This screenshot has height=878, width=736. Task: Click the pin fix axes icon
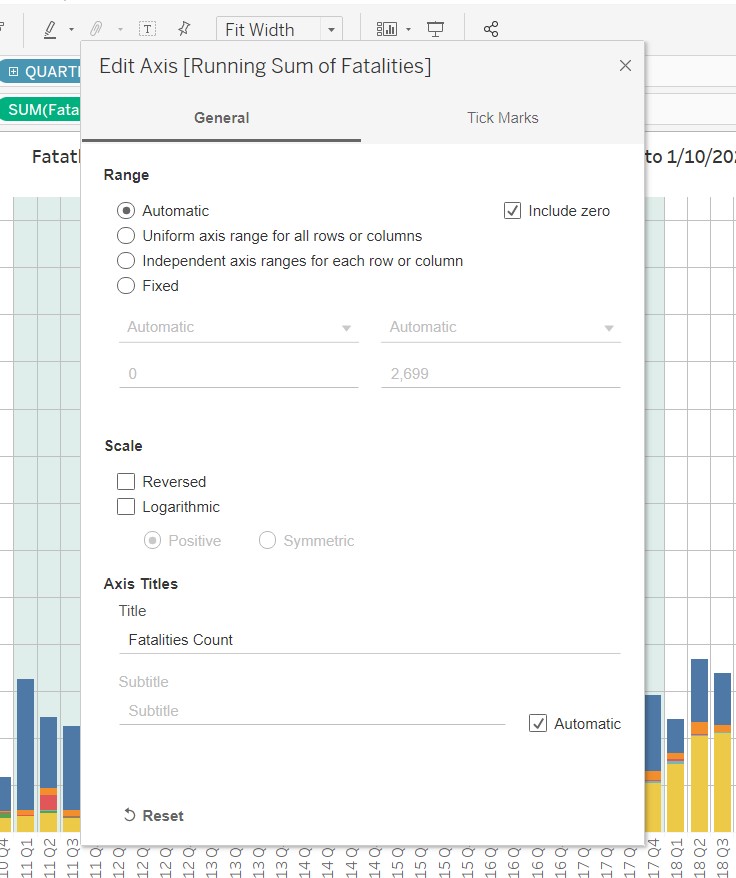[184, 29]
